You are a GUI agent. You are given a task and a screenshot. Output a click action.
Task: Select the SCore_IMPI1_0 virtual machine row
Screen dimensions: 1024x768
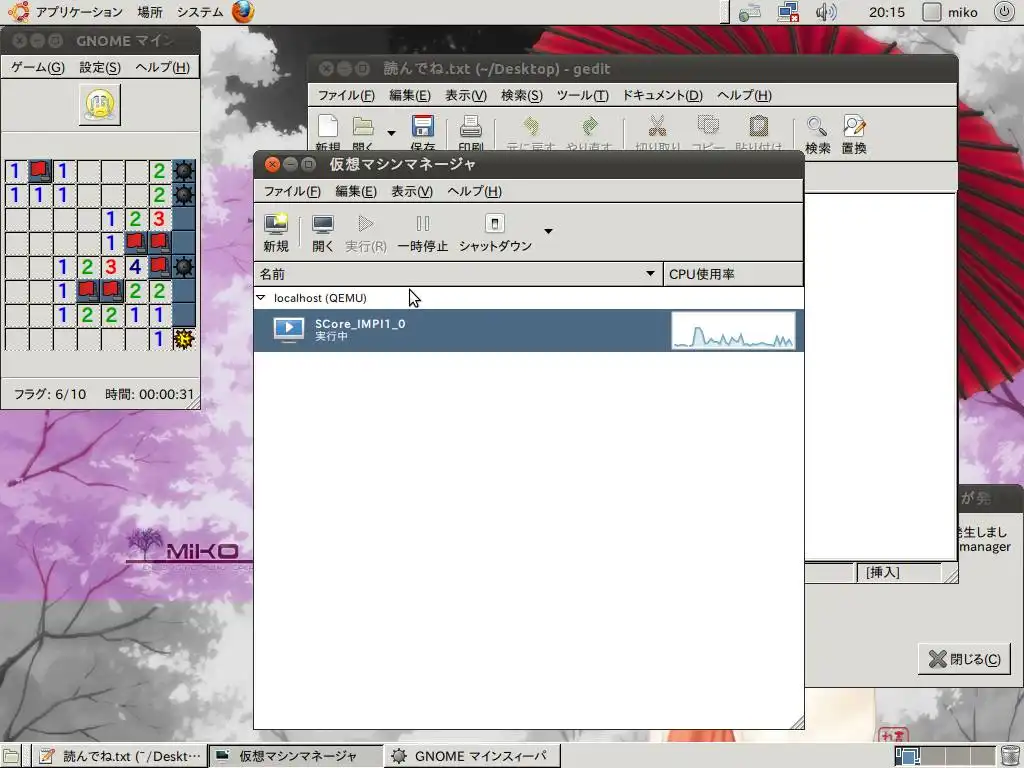tap(528, 330)
